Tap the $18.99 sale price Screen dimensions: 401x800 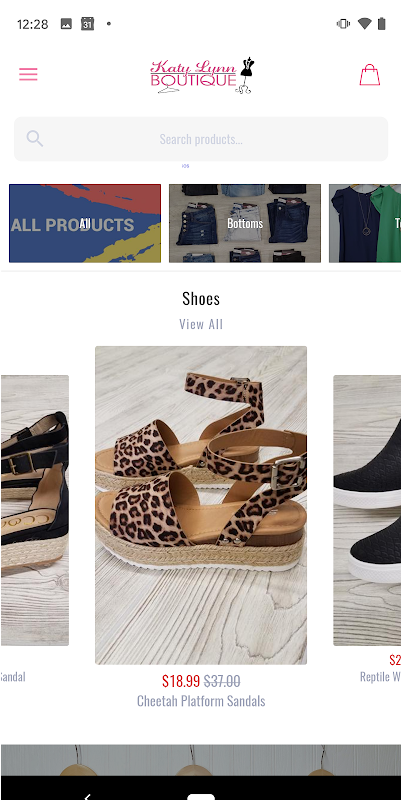(x=181, y=681)
